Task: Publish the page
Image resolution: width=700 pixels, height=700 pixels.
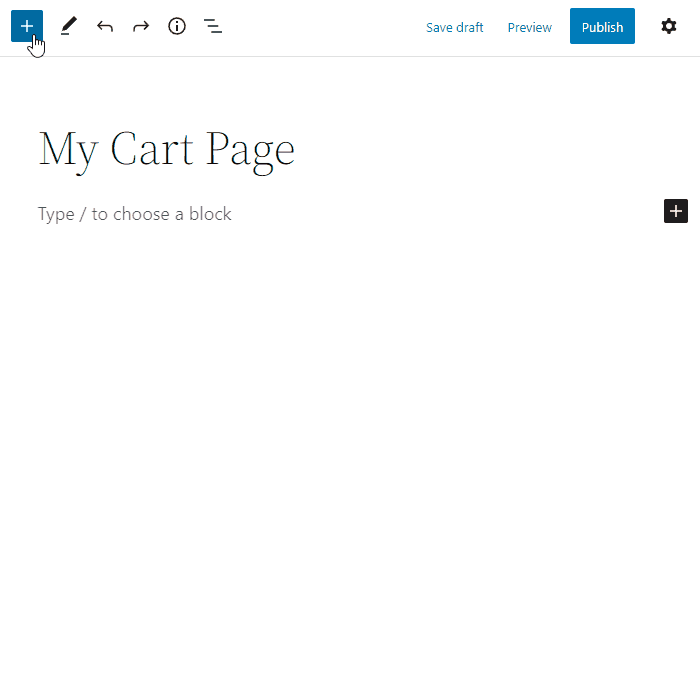Action: point(602,26)
